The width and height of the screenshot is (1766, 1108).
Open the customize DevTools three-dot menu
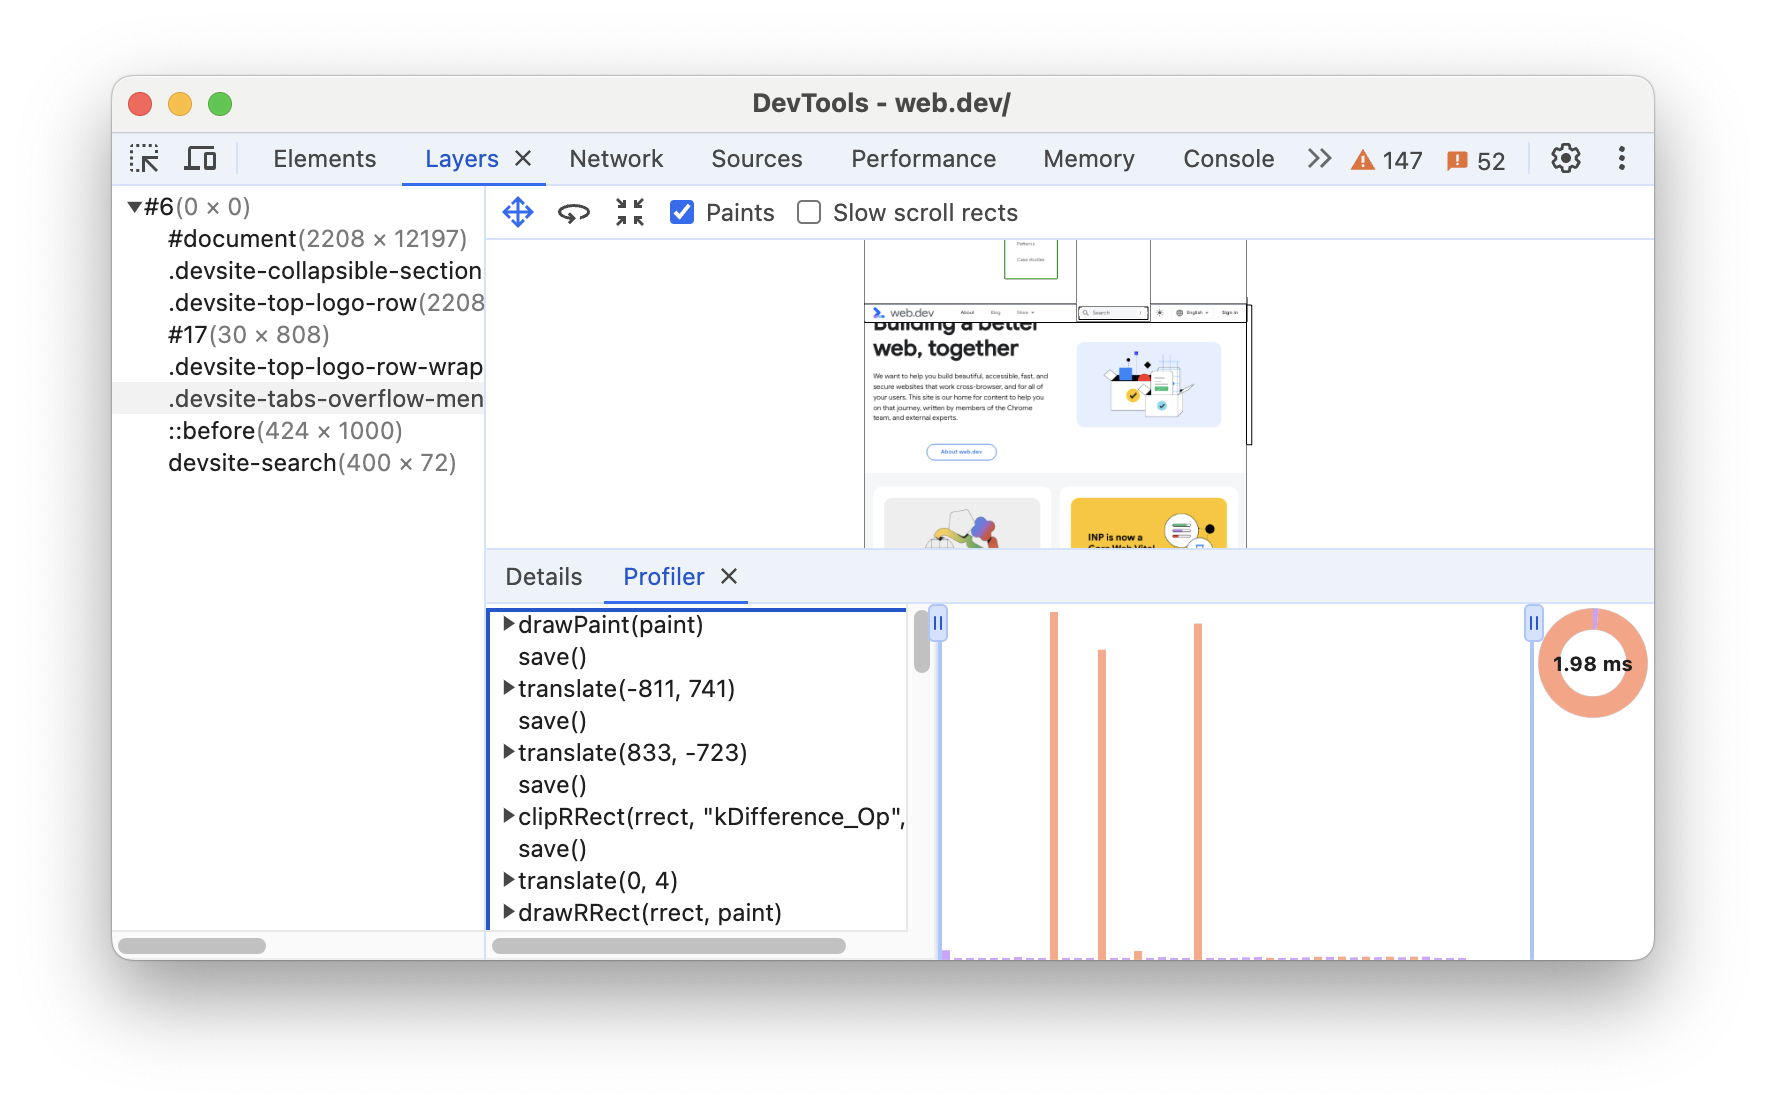[1621, 158]
